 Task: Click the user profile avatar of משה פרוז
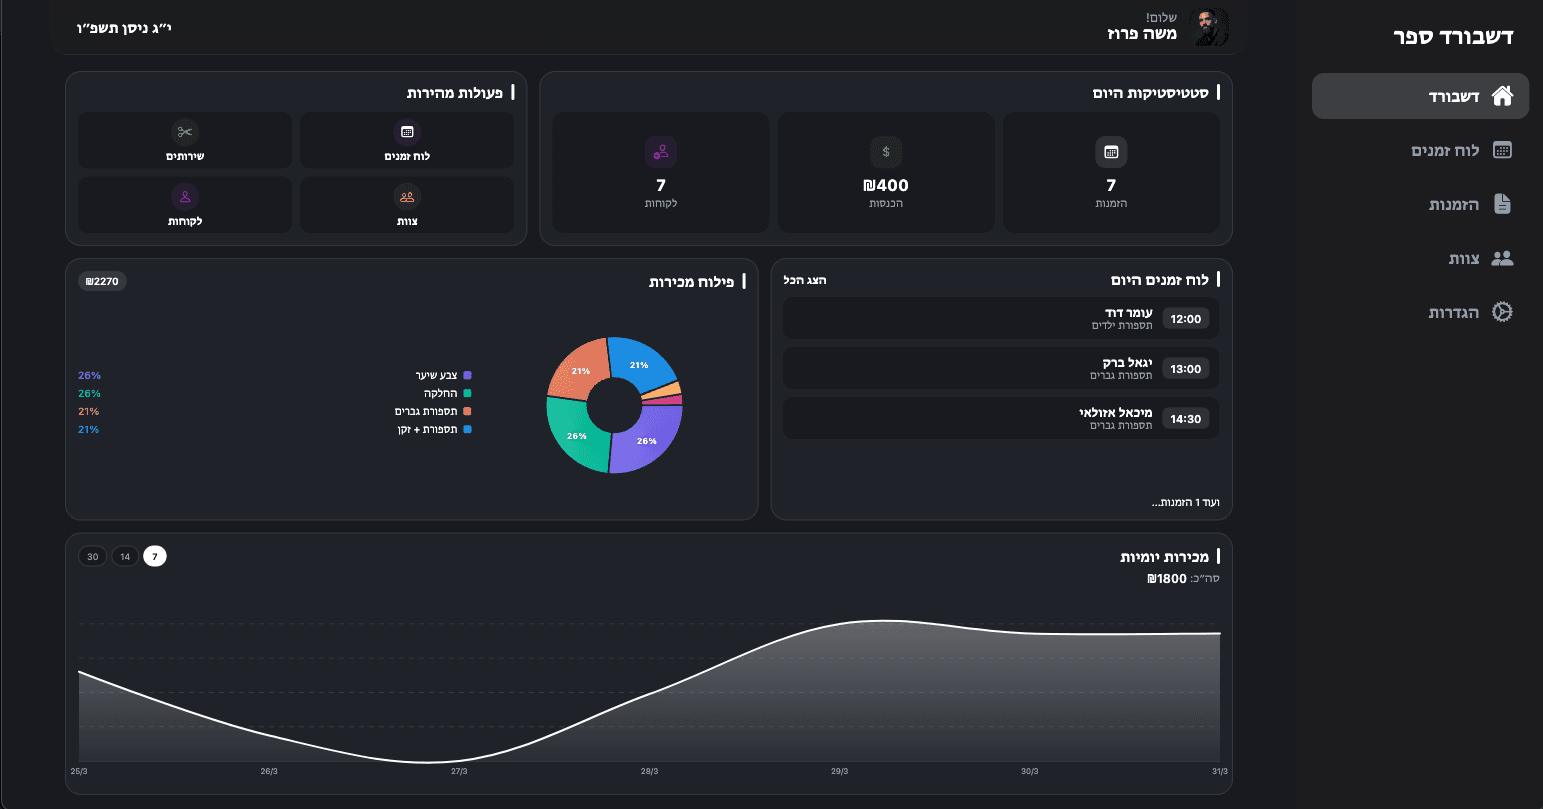[x=1212, y=27]
